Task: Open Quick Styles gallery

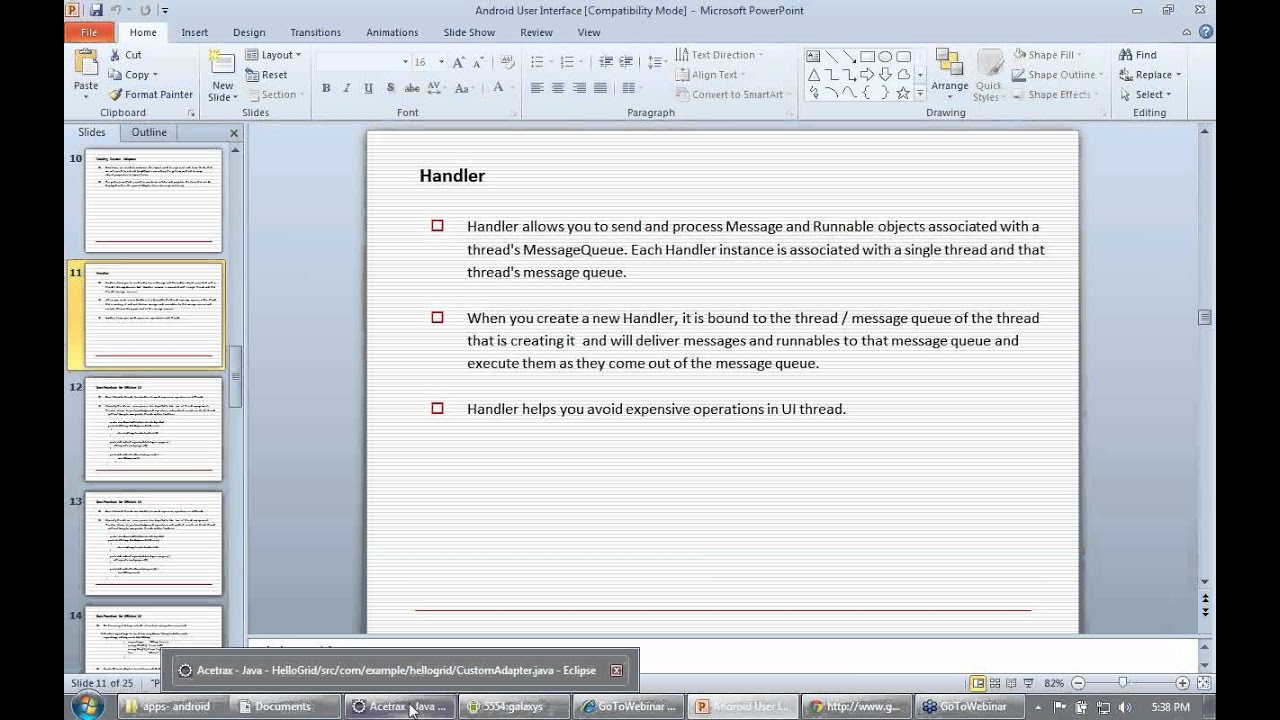Action: click(x=988, y=75)
